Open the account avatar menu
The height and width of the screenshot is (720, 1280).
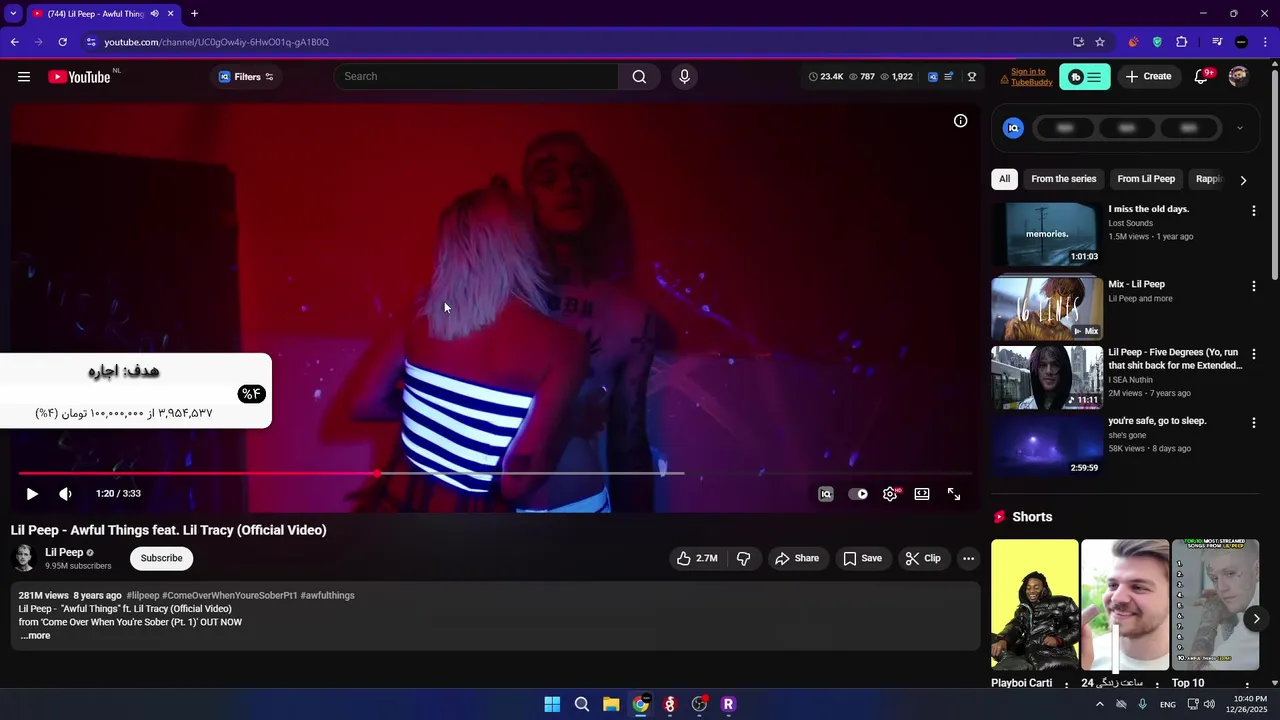coord(1238,77)
